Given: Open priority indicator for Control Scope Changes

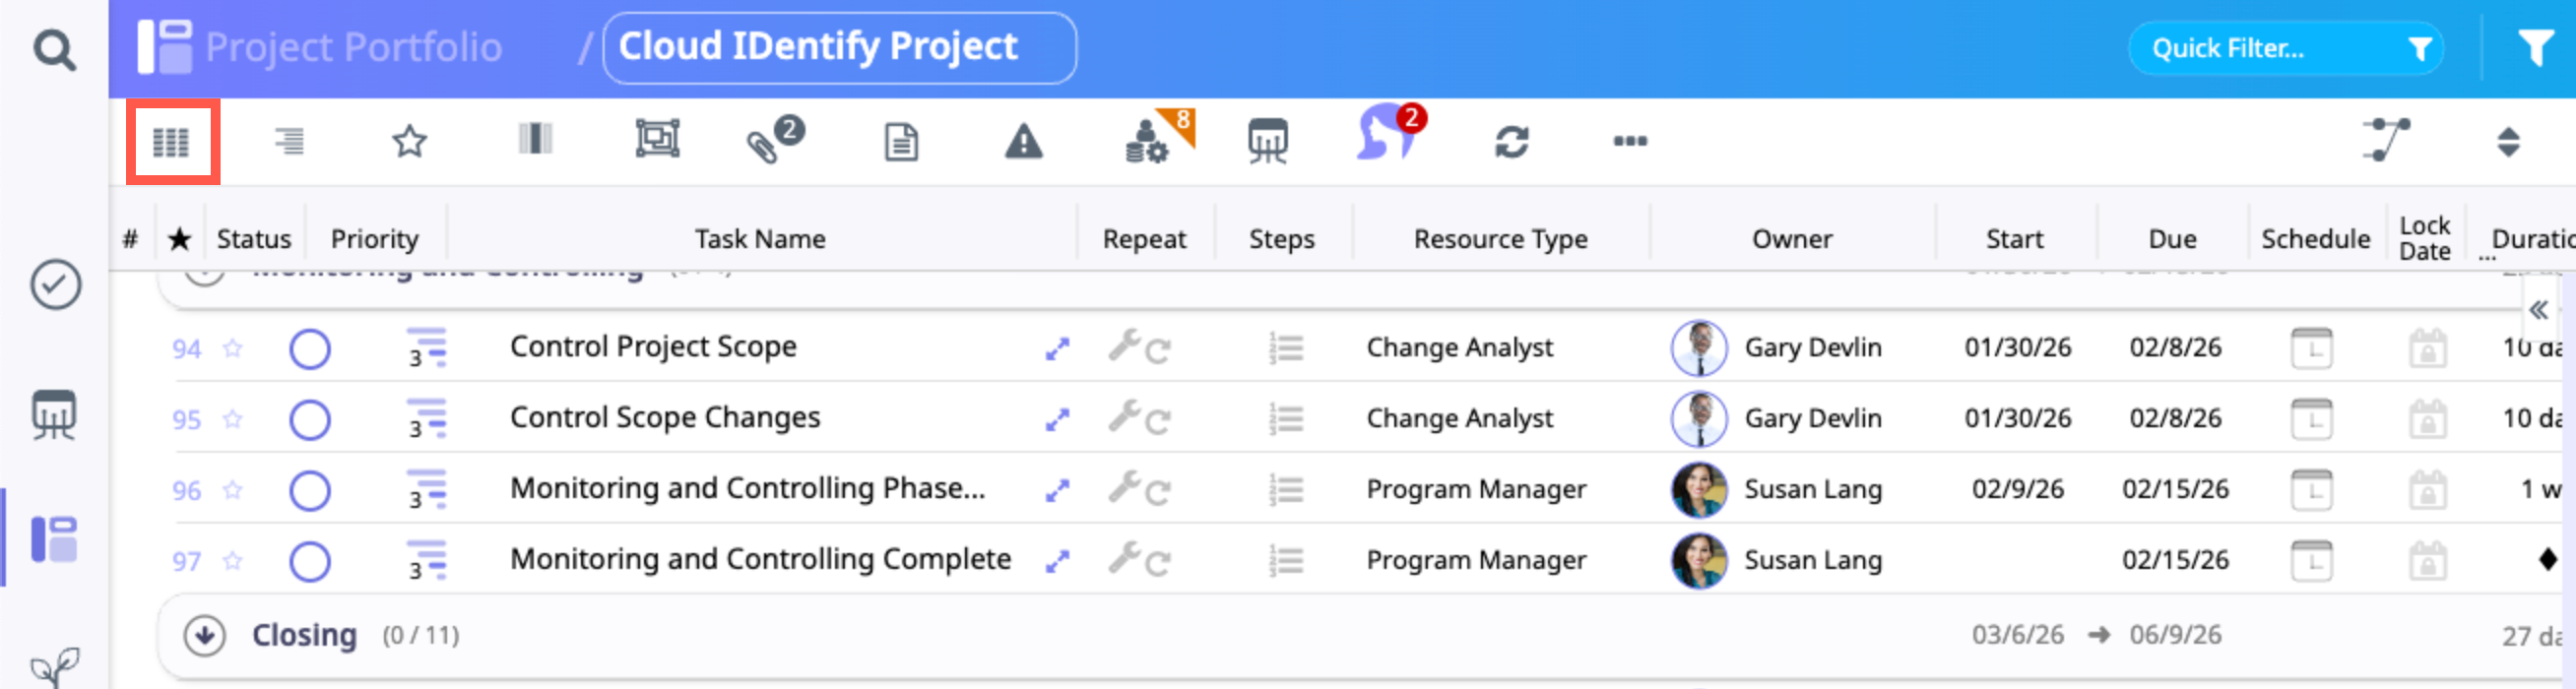Looking at the screenshot, I should coord(427,419).
